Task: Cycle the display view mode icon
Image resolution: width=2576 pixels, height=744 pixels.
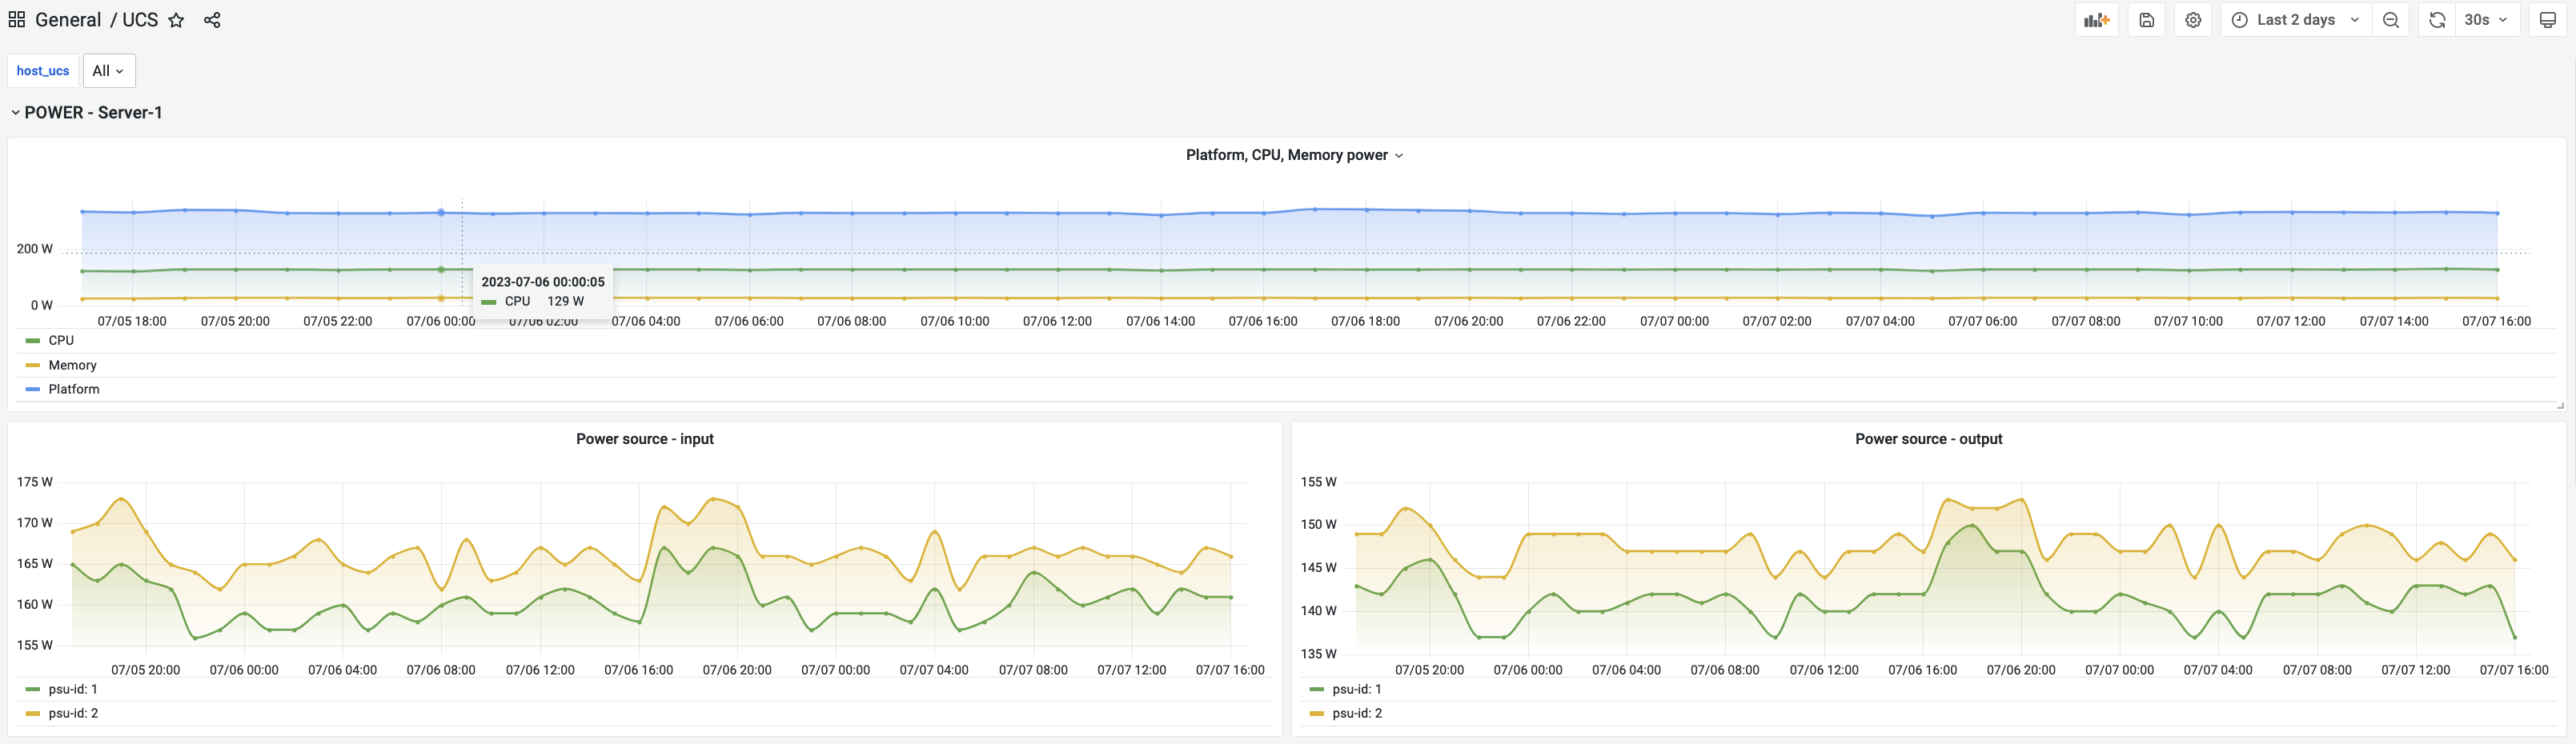Action: [2548, 20]
